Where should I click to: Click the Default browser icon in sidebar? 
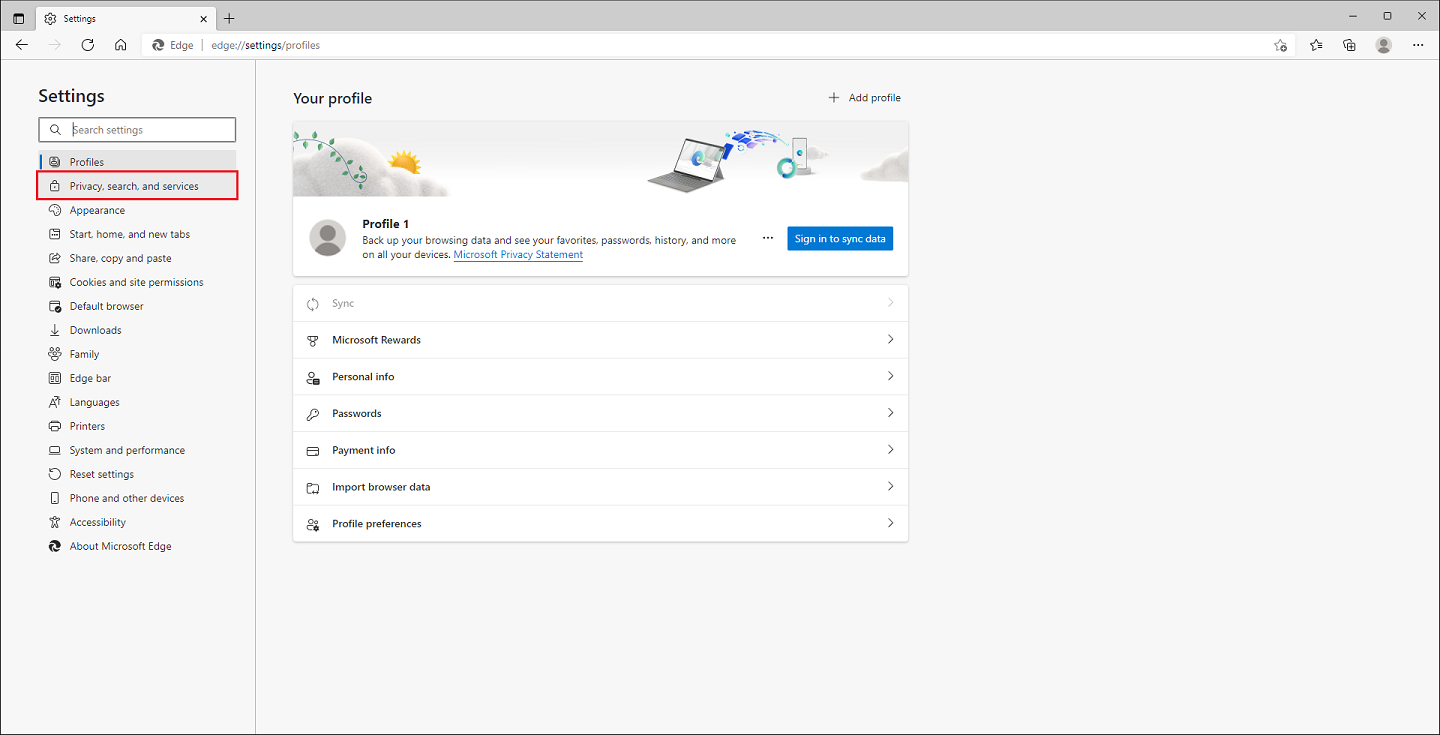[55, 306]
